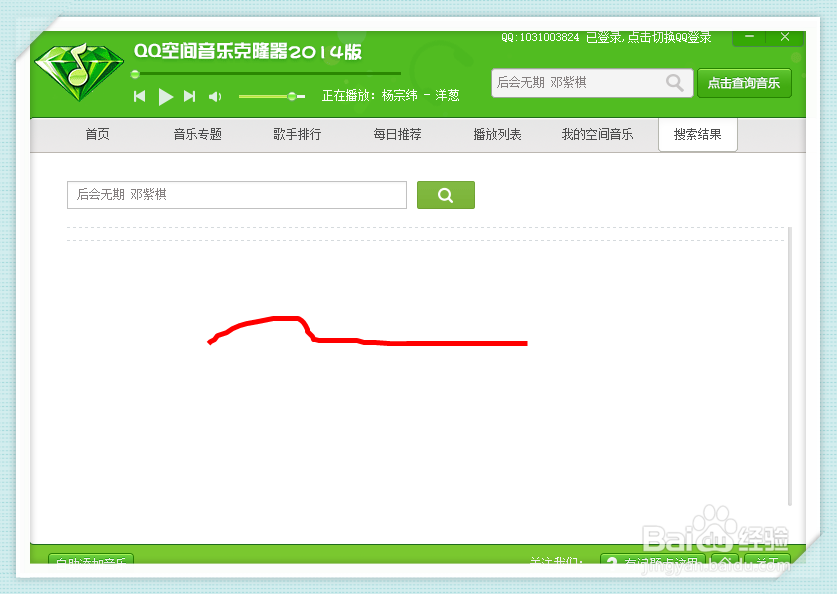Play the current song
This screenshot has height=594, width=837.
click(165, 97)
